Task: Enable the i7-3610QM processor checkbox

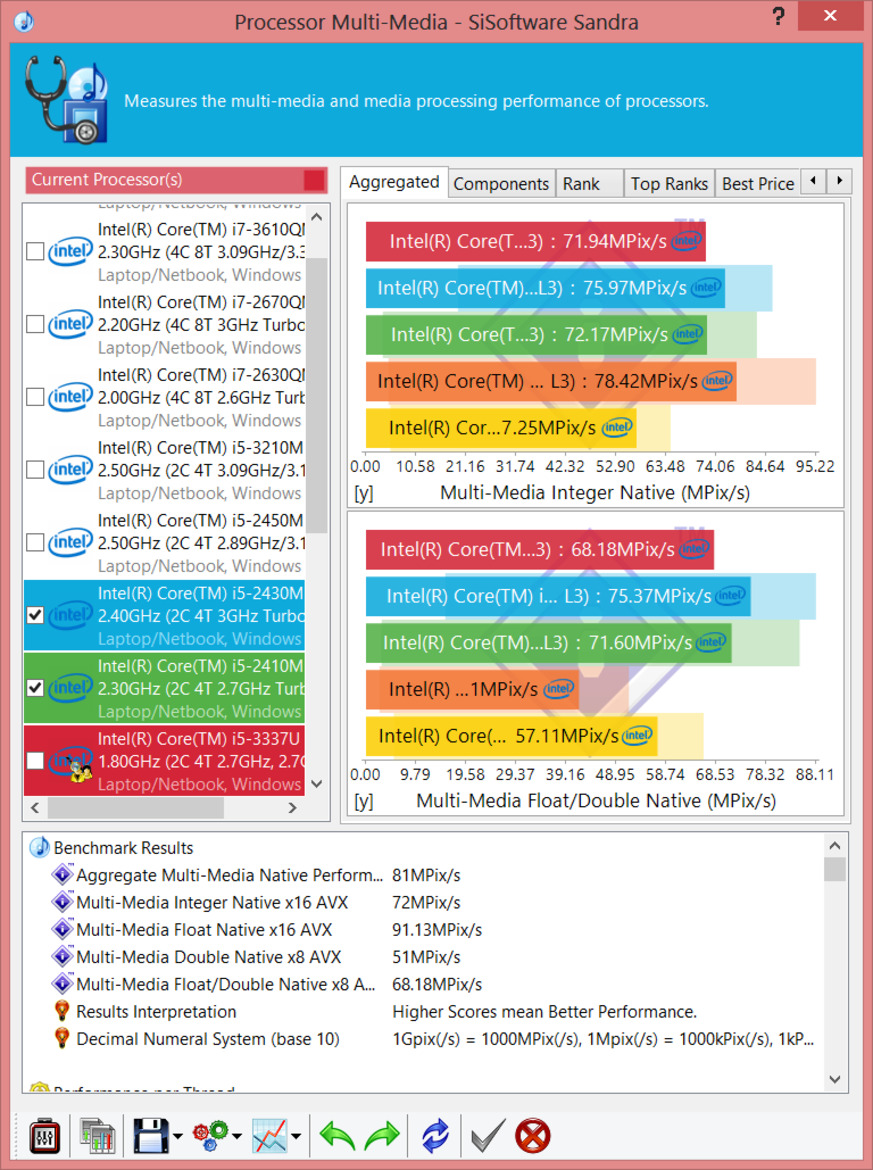Action: 35,251
